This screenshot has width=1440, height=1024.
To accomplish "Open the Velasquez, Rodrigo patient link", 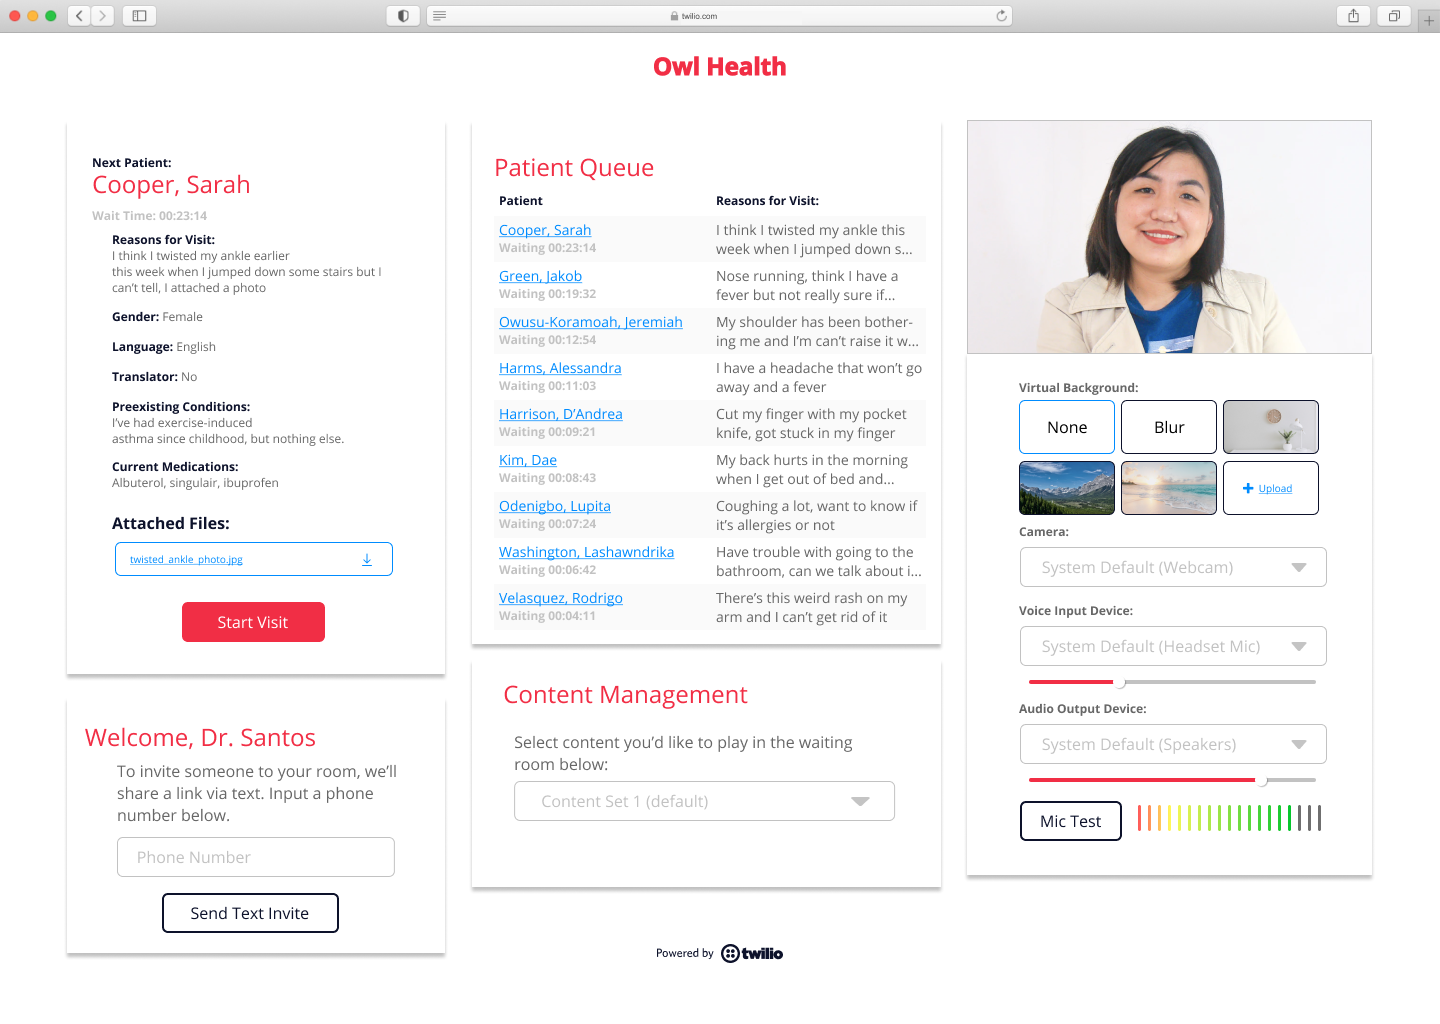I will click(561, 598).
